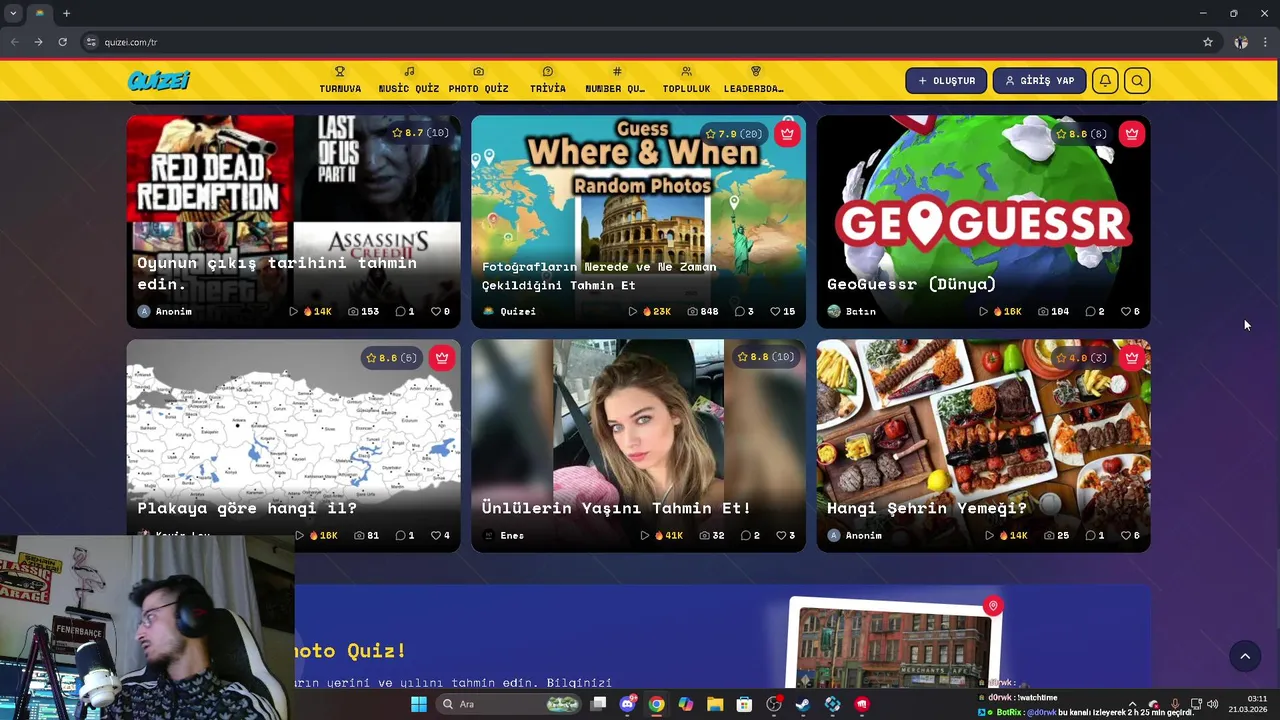The height and width of the screenshot is (720, 1280).
Task: Click the Oluştur button
Action: [946, 81]
